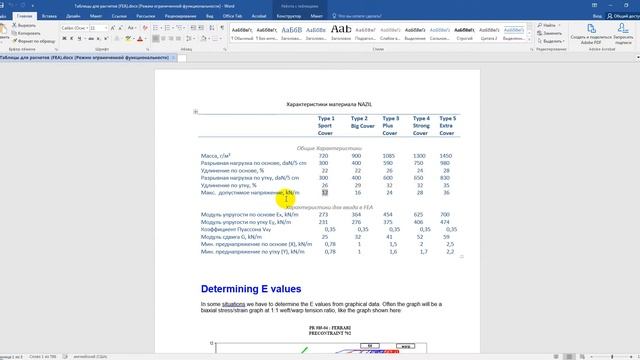Click the multilevel list icon

click(179, 28)
